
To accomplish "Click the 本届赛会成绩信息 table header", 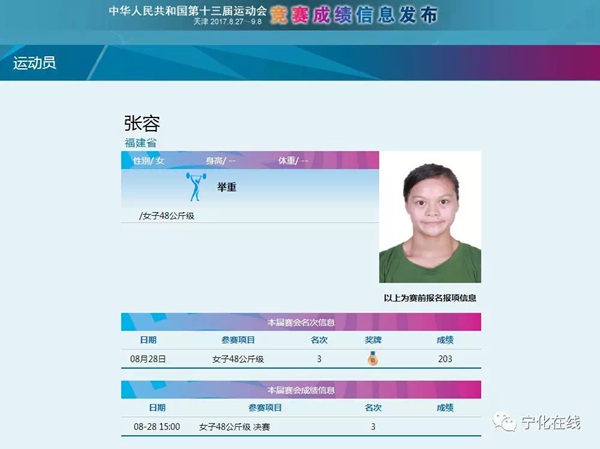I will tap(300, 389).
